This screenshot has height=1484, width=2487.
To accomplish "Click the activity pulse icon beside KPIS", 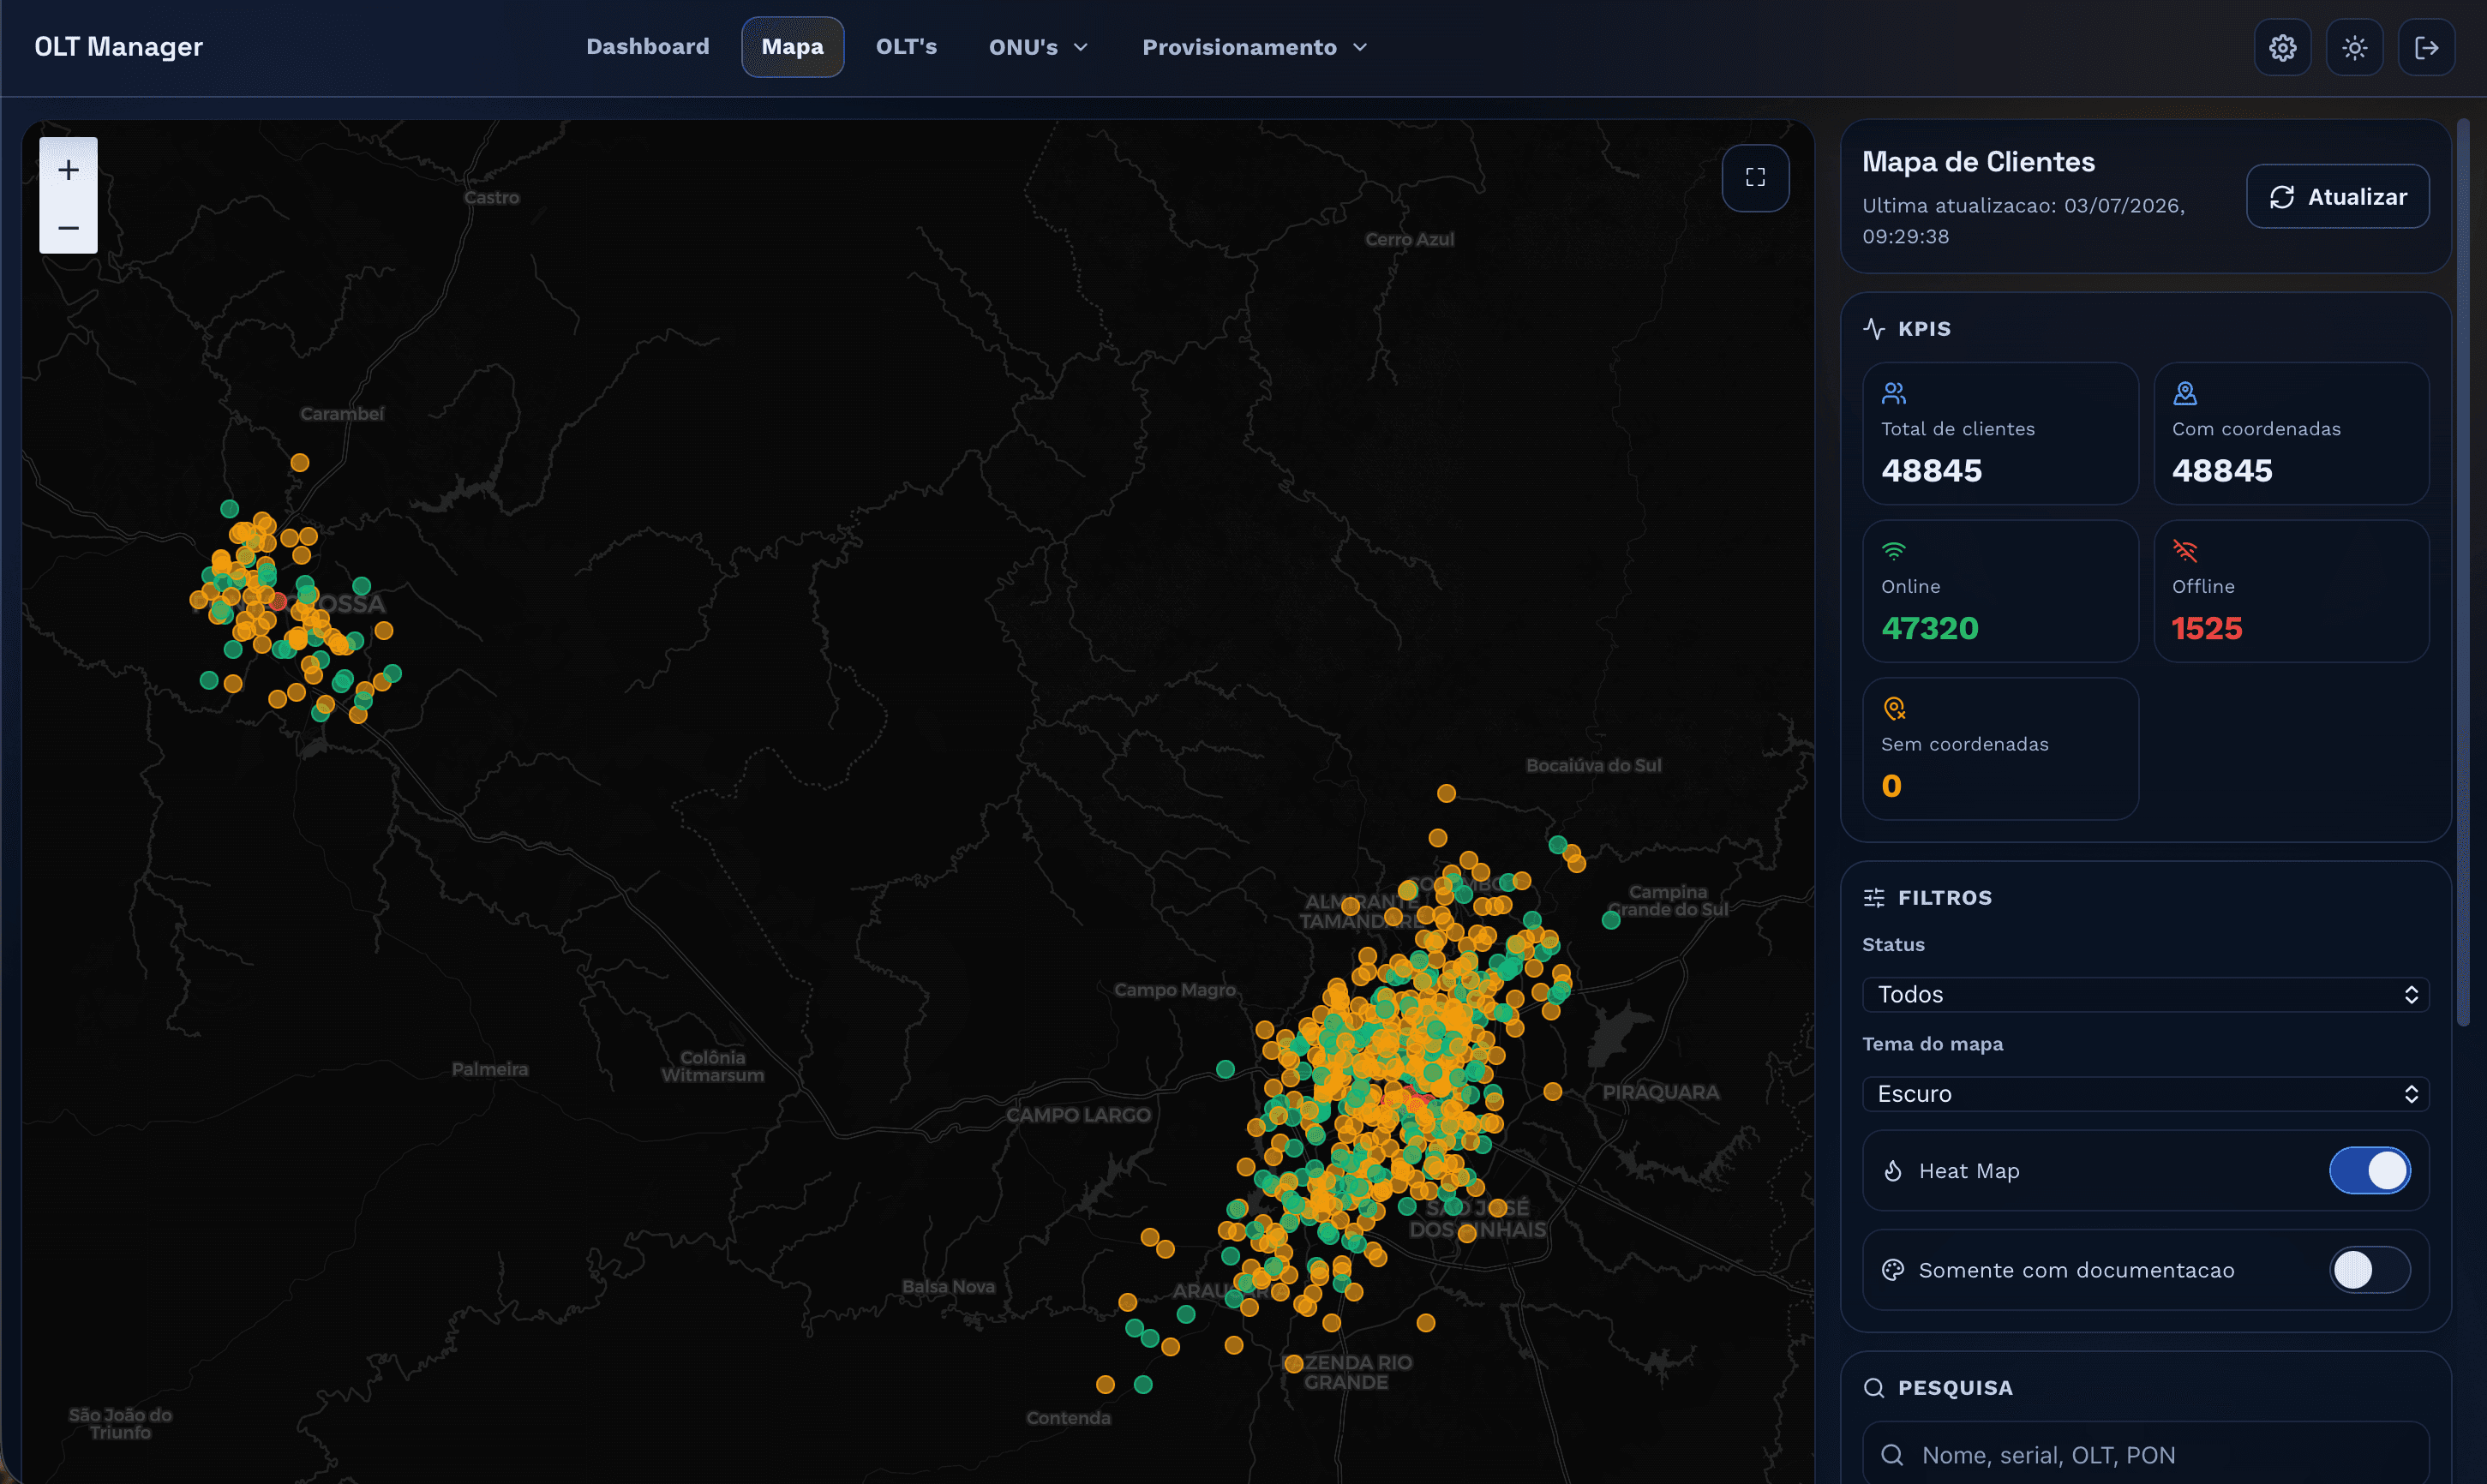I will pos(1874,328).
